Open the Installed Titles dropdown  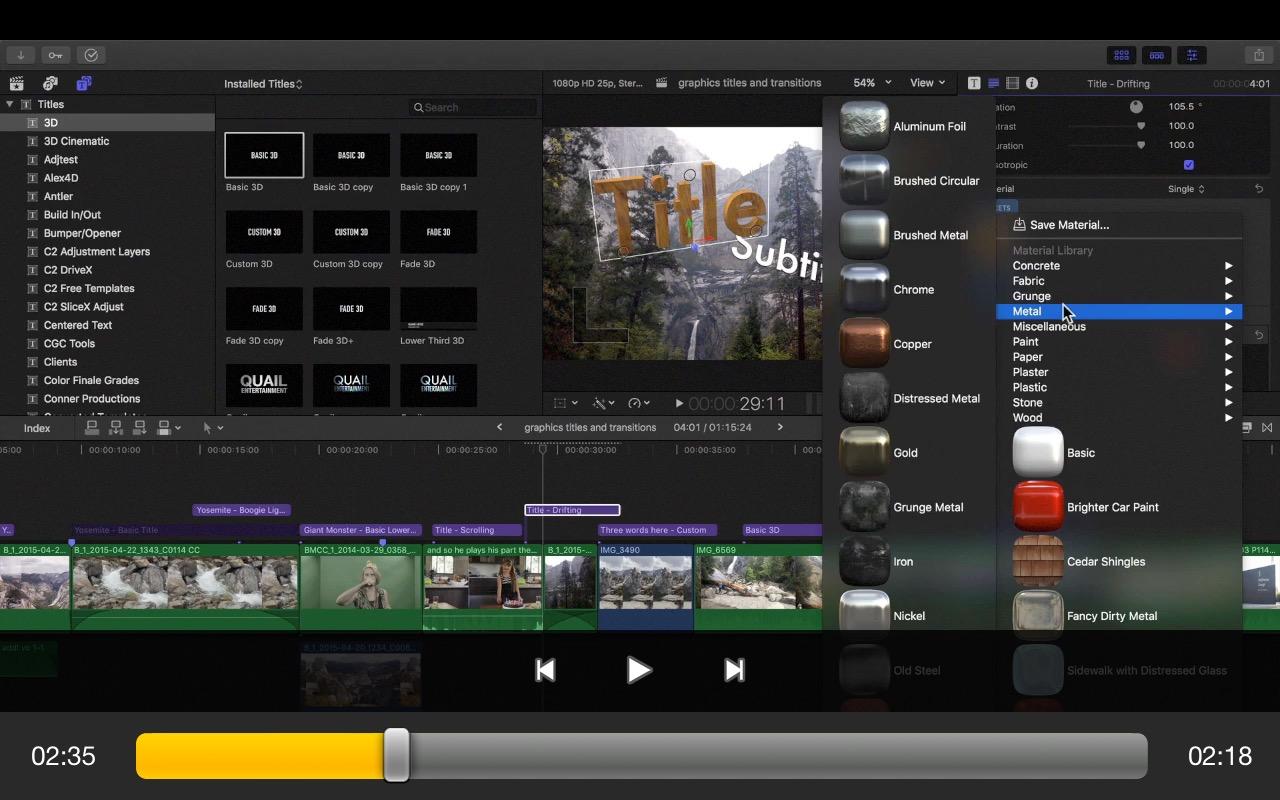pos(262,84)
